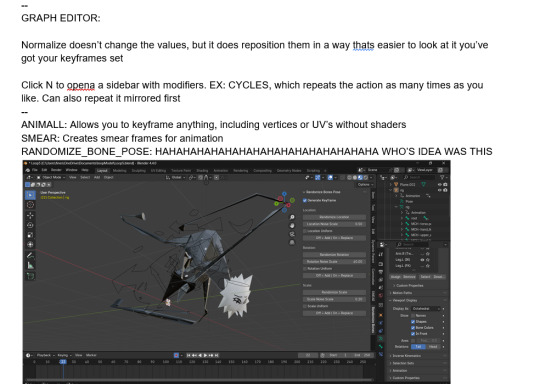Toggle the Location Uniform checkbox

pos(304,231)
